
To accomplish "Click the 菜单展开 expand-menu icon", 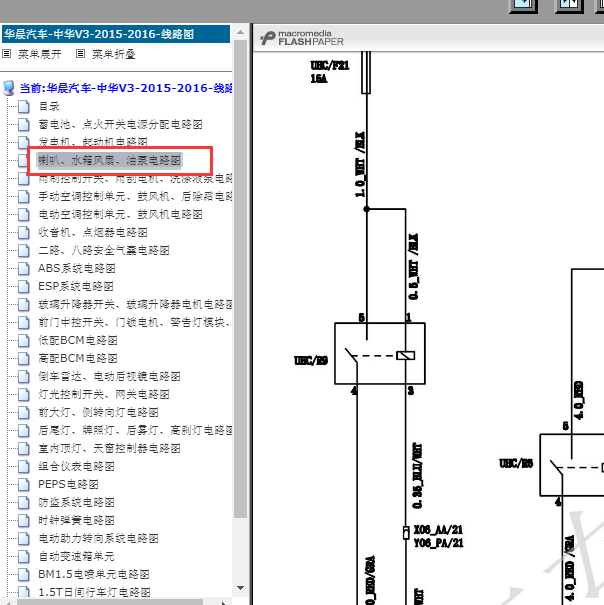I will pos(7,54).
